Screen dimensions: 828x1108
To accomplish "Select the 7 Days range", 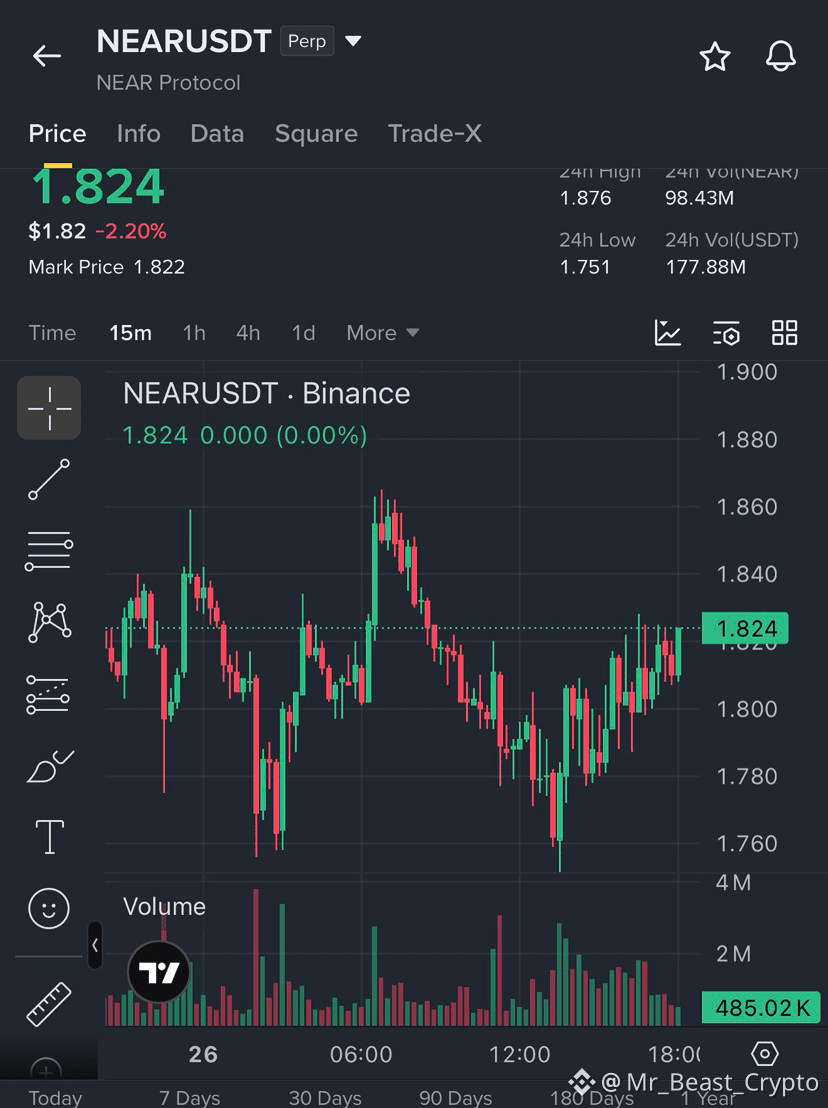I will [189, 1097].
